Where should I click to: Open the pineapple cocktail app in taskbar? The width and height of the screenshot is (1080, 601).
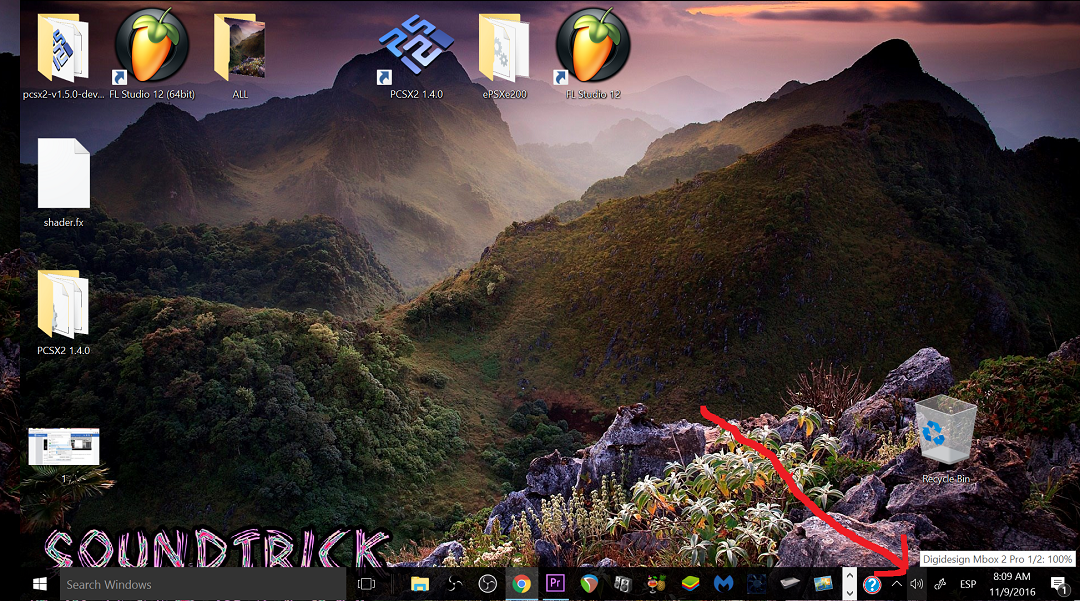656,584
